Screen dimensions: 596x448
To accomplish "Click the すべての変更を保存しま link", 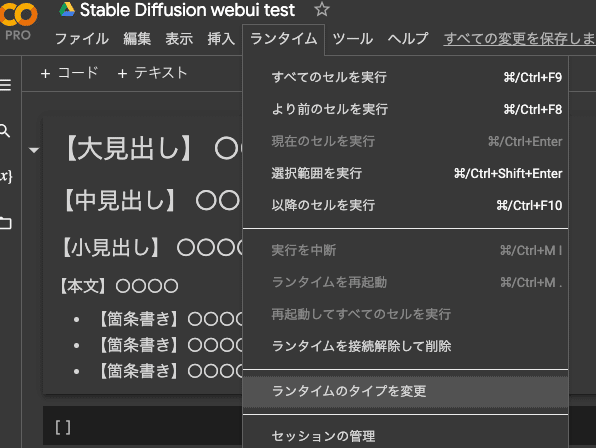I will (519, 39).
